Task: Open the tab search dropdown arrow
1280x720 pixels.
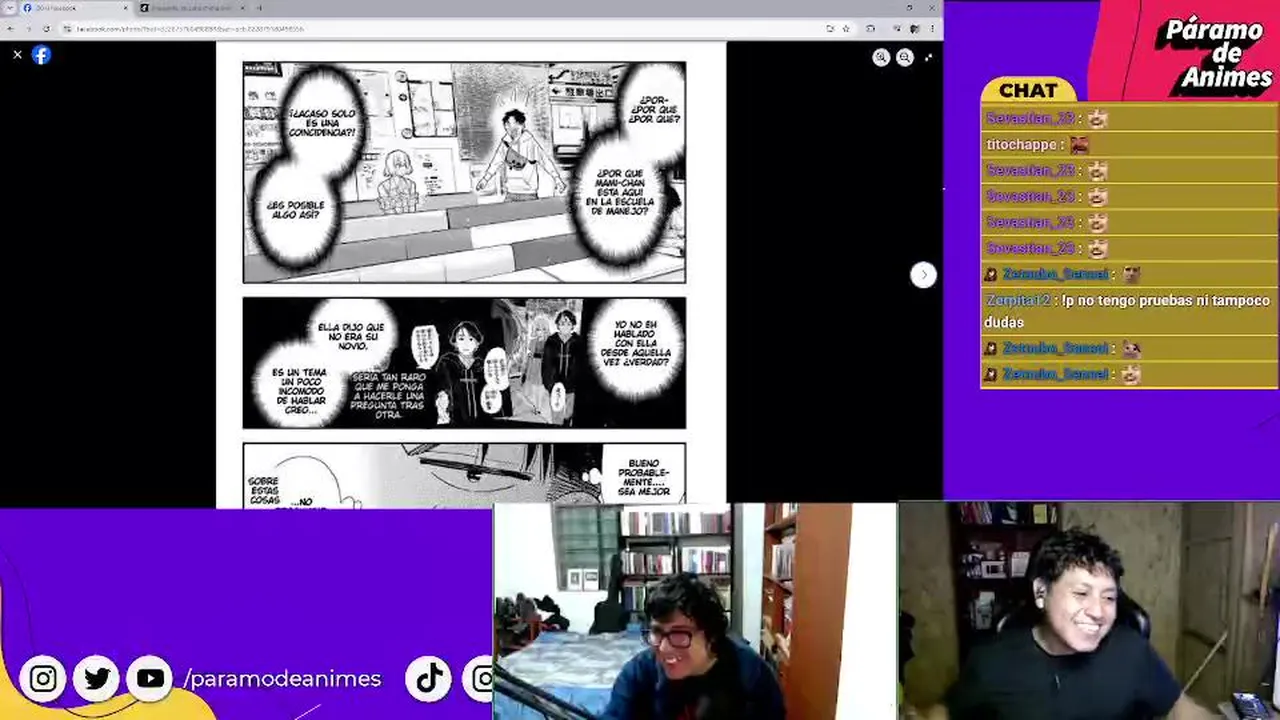Action: pos(9,8)
